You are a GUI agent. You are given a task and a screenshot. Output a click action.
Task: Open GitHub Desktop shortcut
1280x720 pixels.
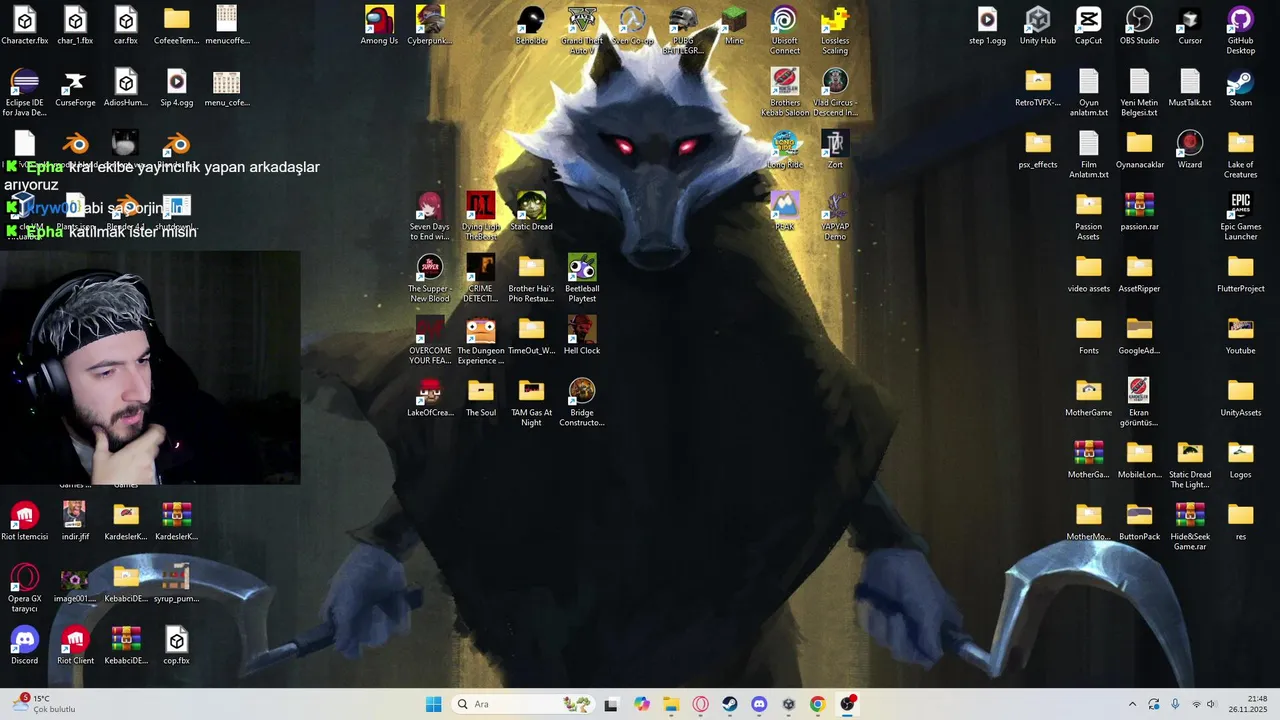click(x=1240, y=30)
